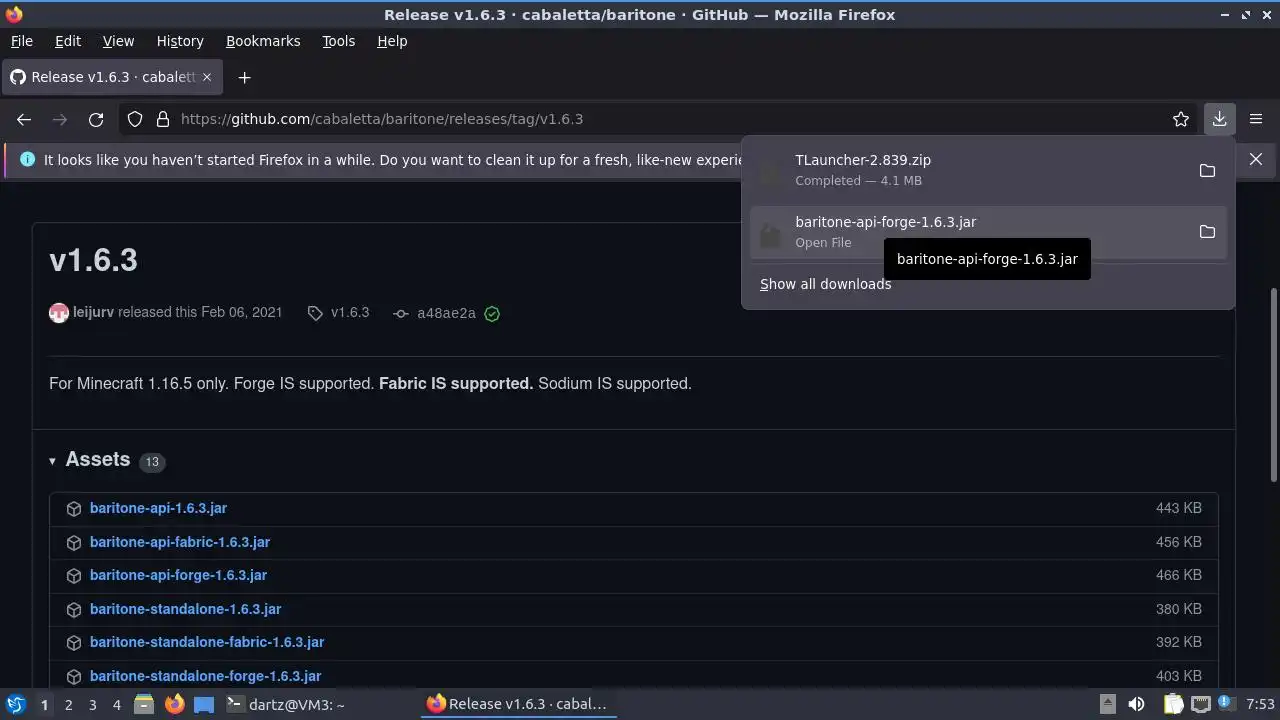Reload the current page
Viewport: 1280px width, 720px height.
point(96,119)
